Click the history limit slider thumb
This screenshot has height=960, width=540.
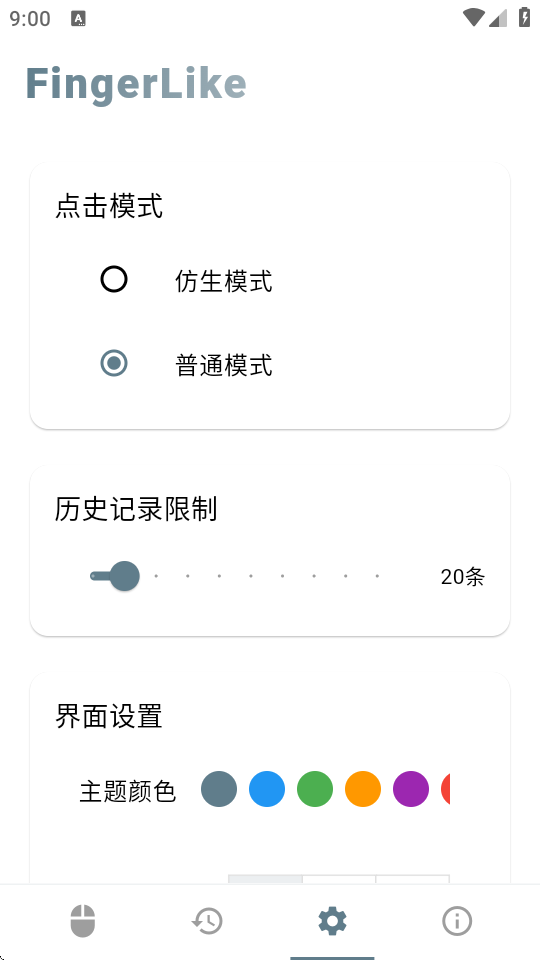coord(125,576)
